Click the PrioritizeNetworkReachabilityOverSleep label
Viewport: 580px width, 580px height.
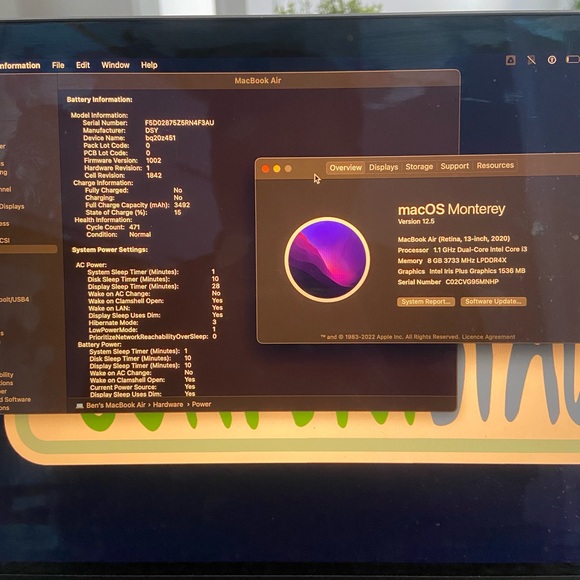pos(149,337)
